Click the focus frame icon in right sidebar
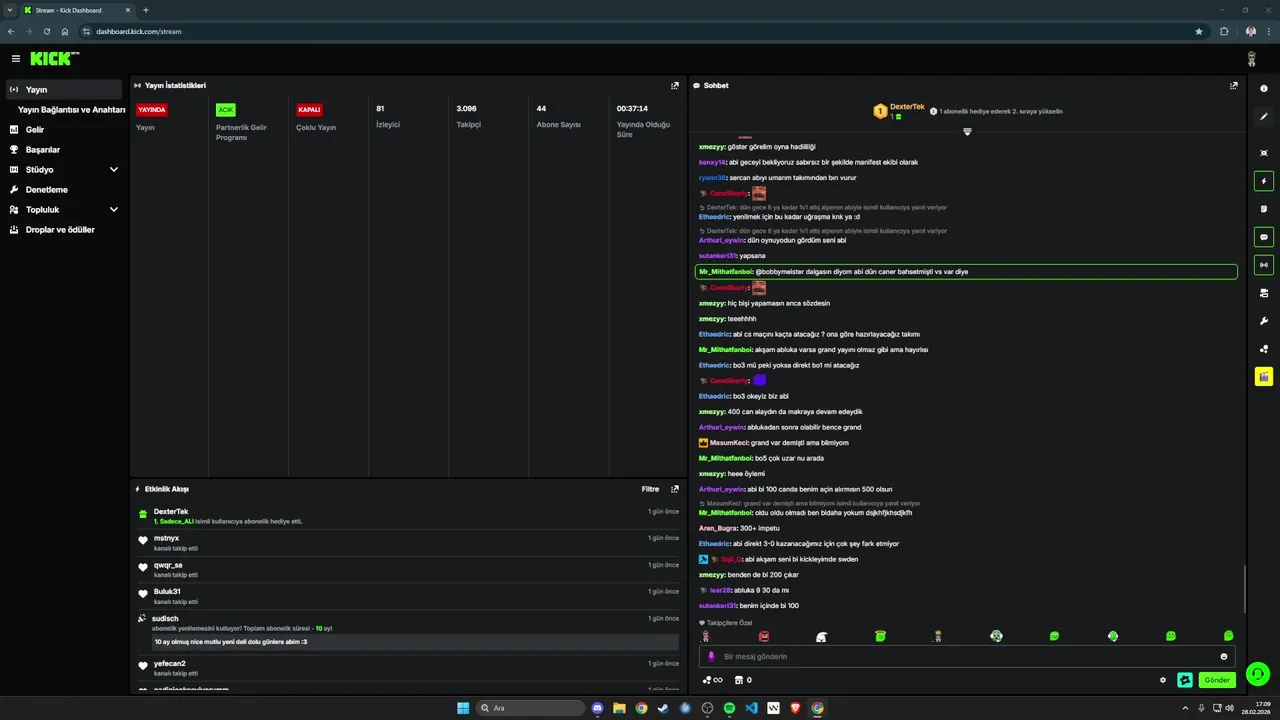 [x=1264, y=153]
